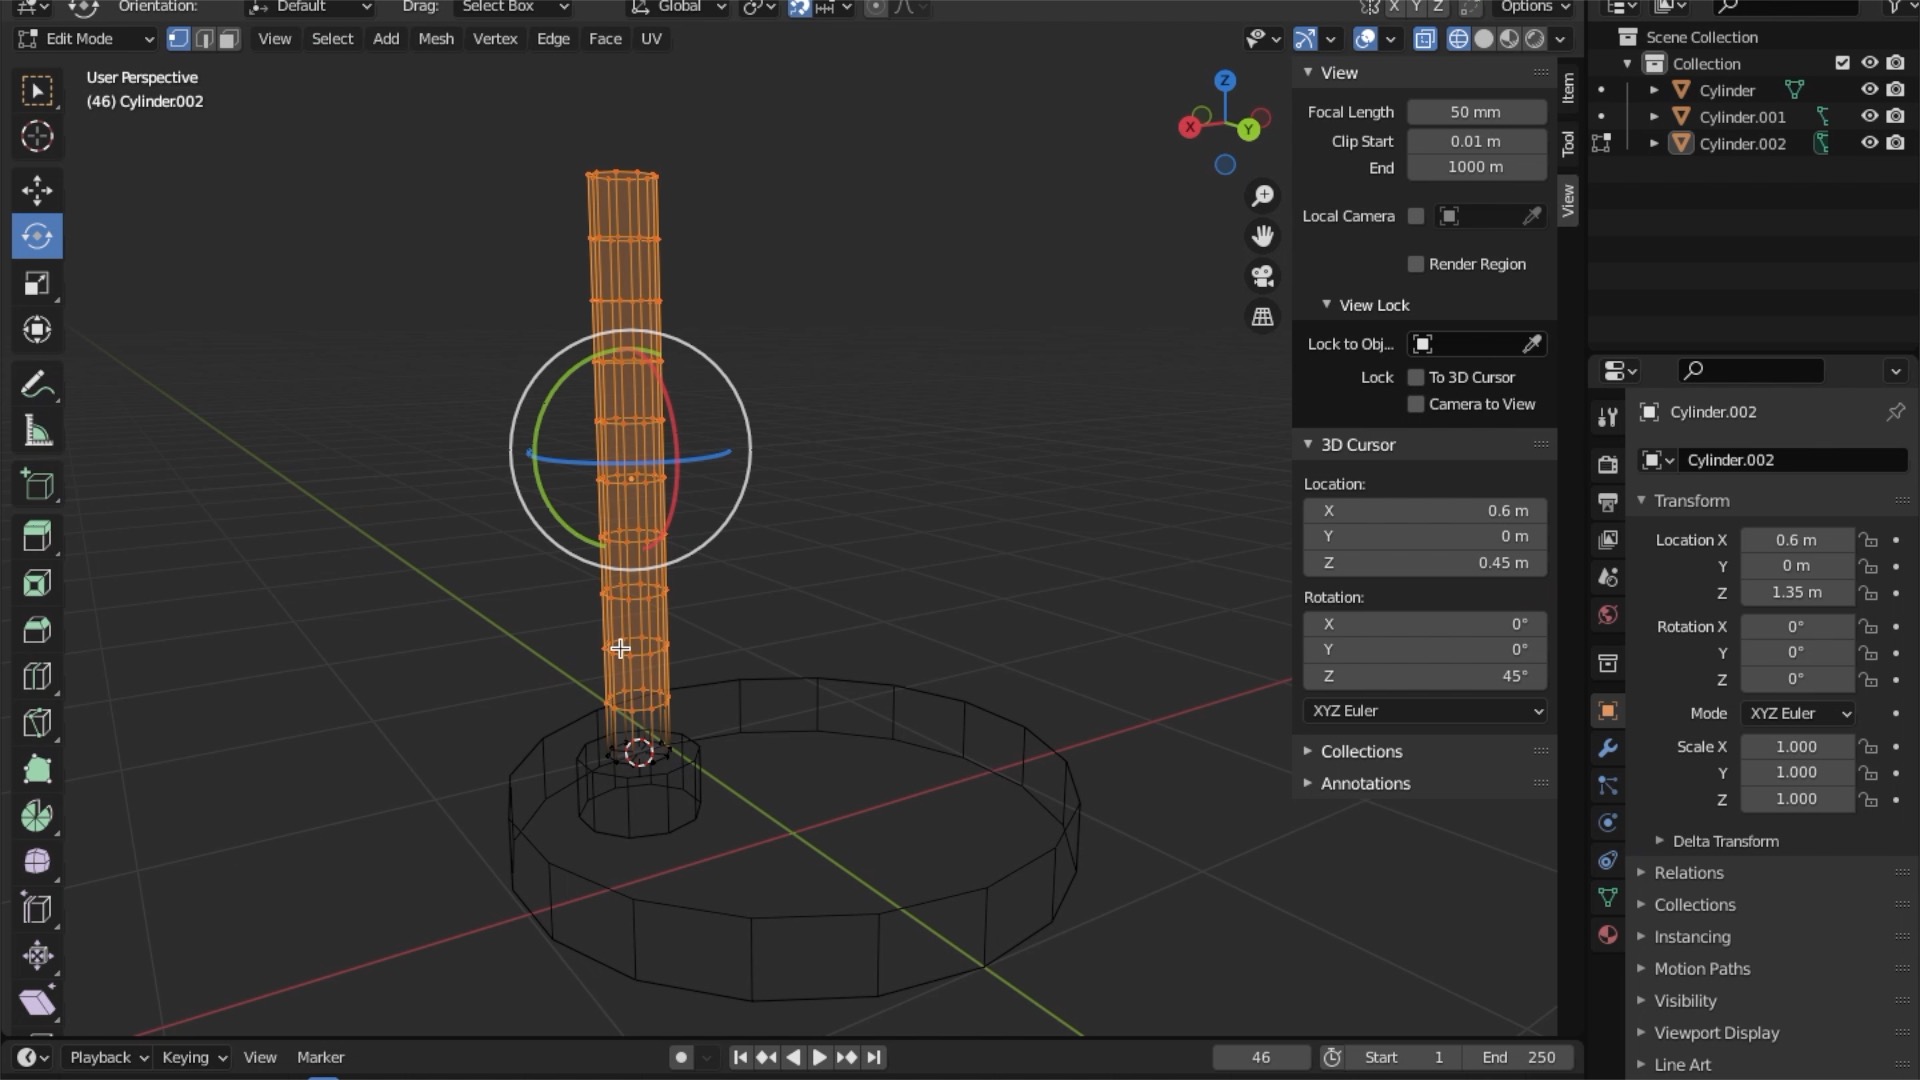The image size is (1920, 1080).
Task: Toggle X-Ray mode in the viewport header
Action: tap(1425, 38)
